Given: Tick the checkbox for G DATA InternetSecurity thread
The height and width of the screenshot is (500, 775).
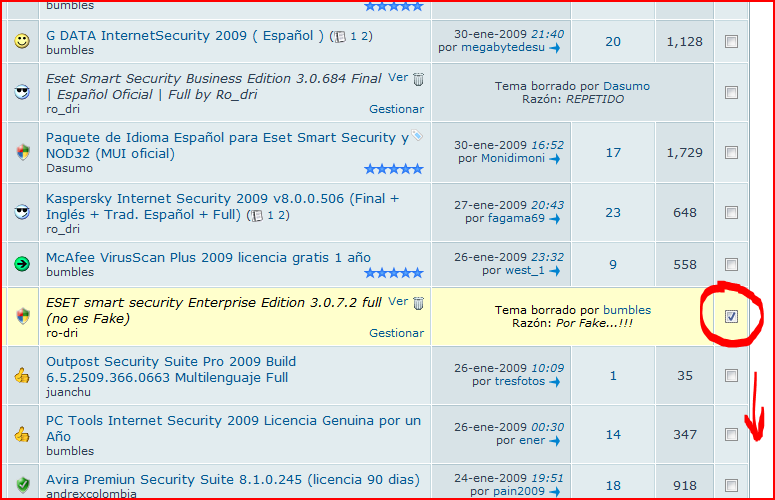Looking at the screenshot, I should [731, 42].
